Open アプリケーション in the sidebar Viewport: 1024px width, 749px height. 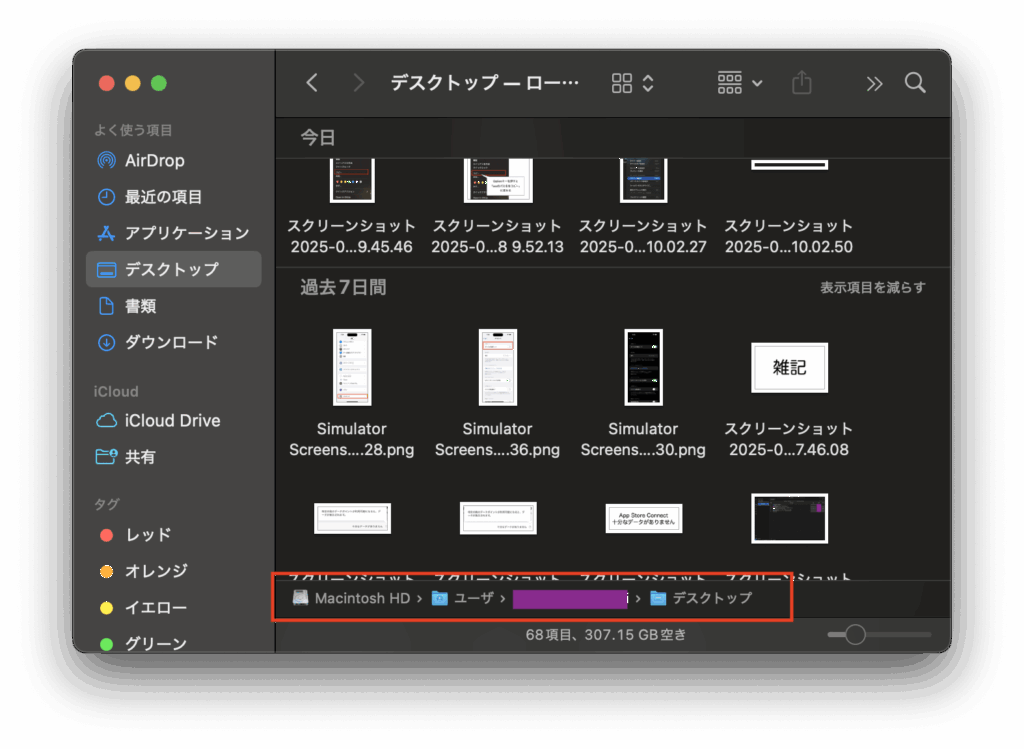pyautogui.click(x=173, y=233)
